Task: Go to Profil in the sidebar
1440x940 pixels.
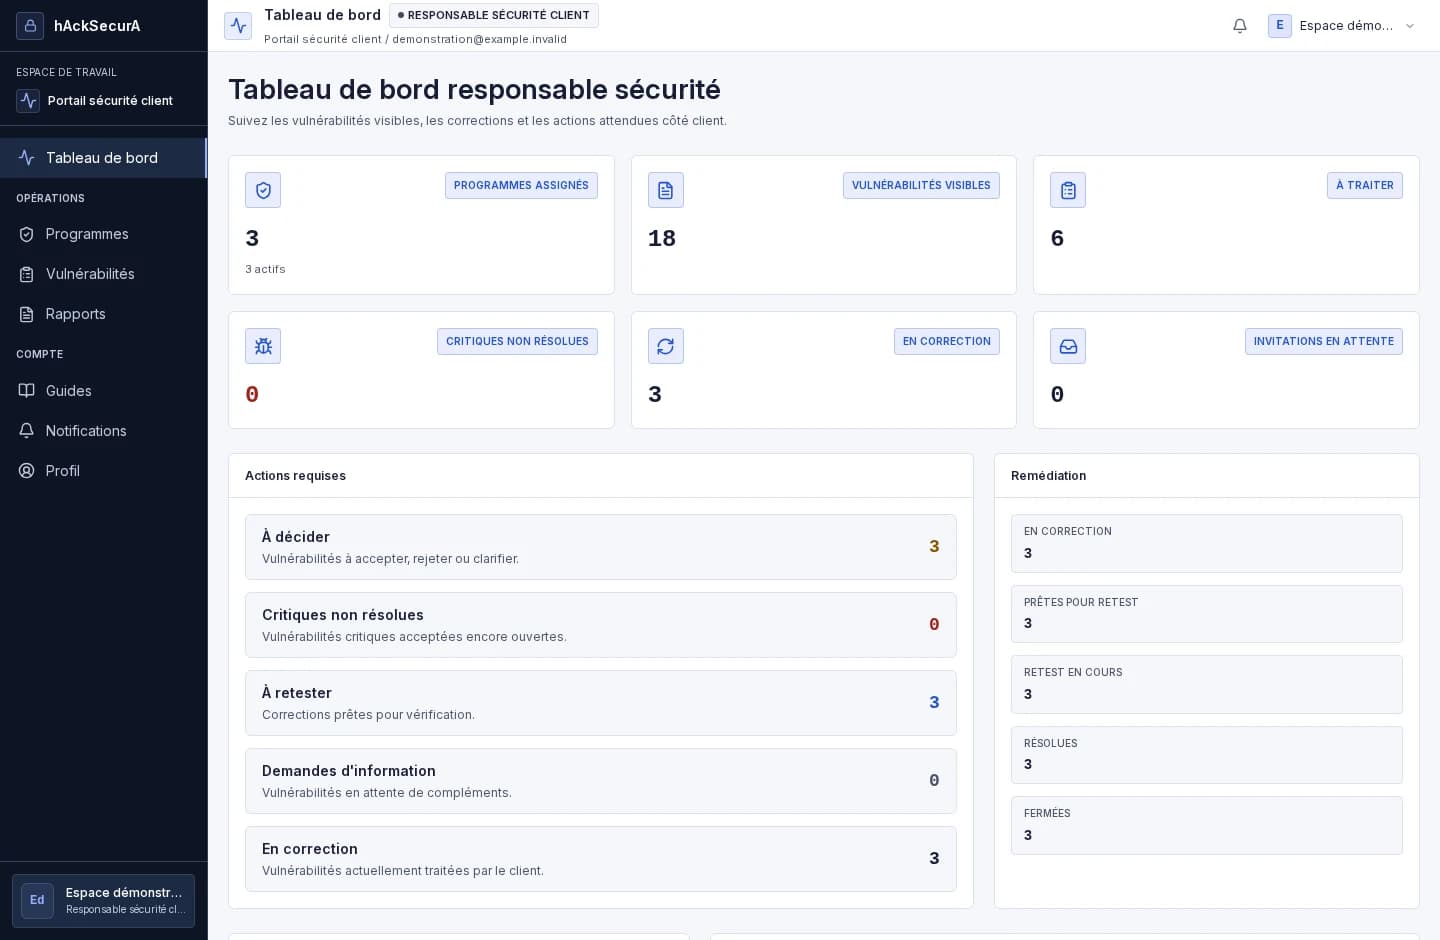Action: point(103,471)
